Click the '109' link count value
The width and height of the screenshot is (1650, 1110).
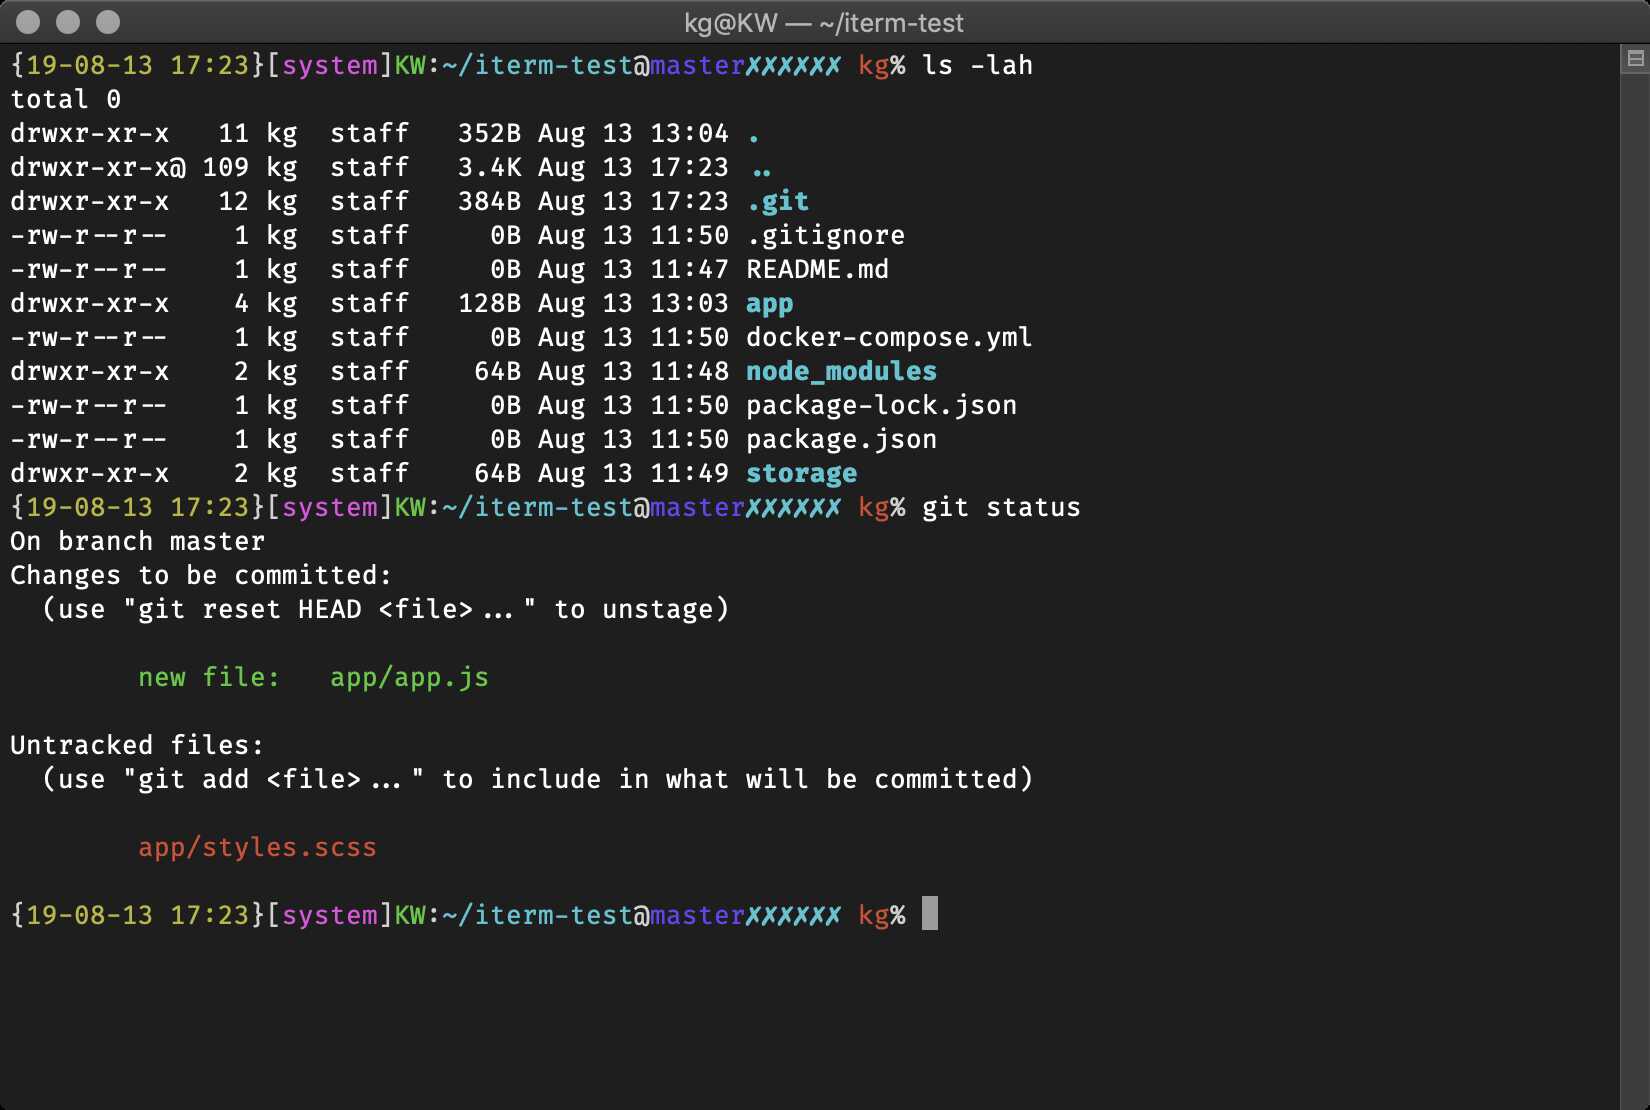226,168
